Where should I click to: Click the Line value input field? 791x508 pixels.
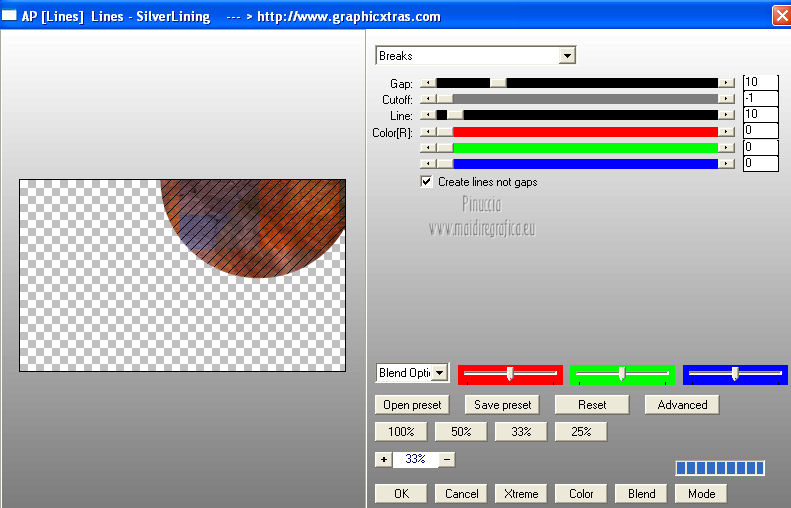761,115
